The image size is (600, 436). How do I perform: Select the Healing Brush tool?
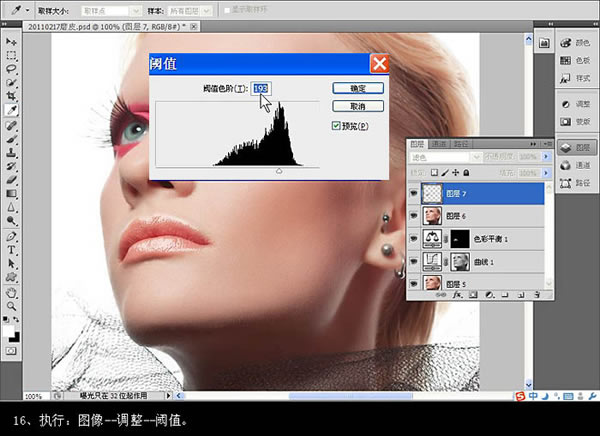pos(11,126)
